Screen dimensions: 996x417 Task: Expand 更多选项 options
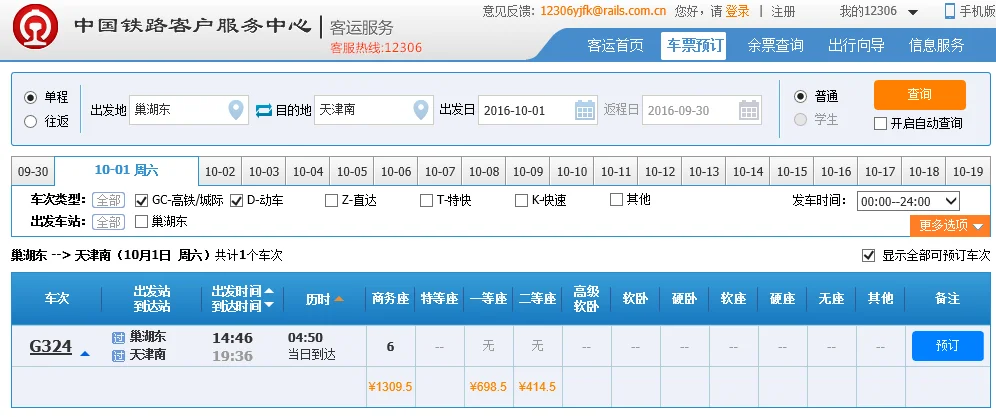pos(950,225)
